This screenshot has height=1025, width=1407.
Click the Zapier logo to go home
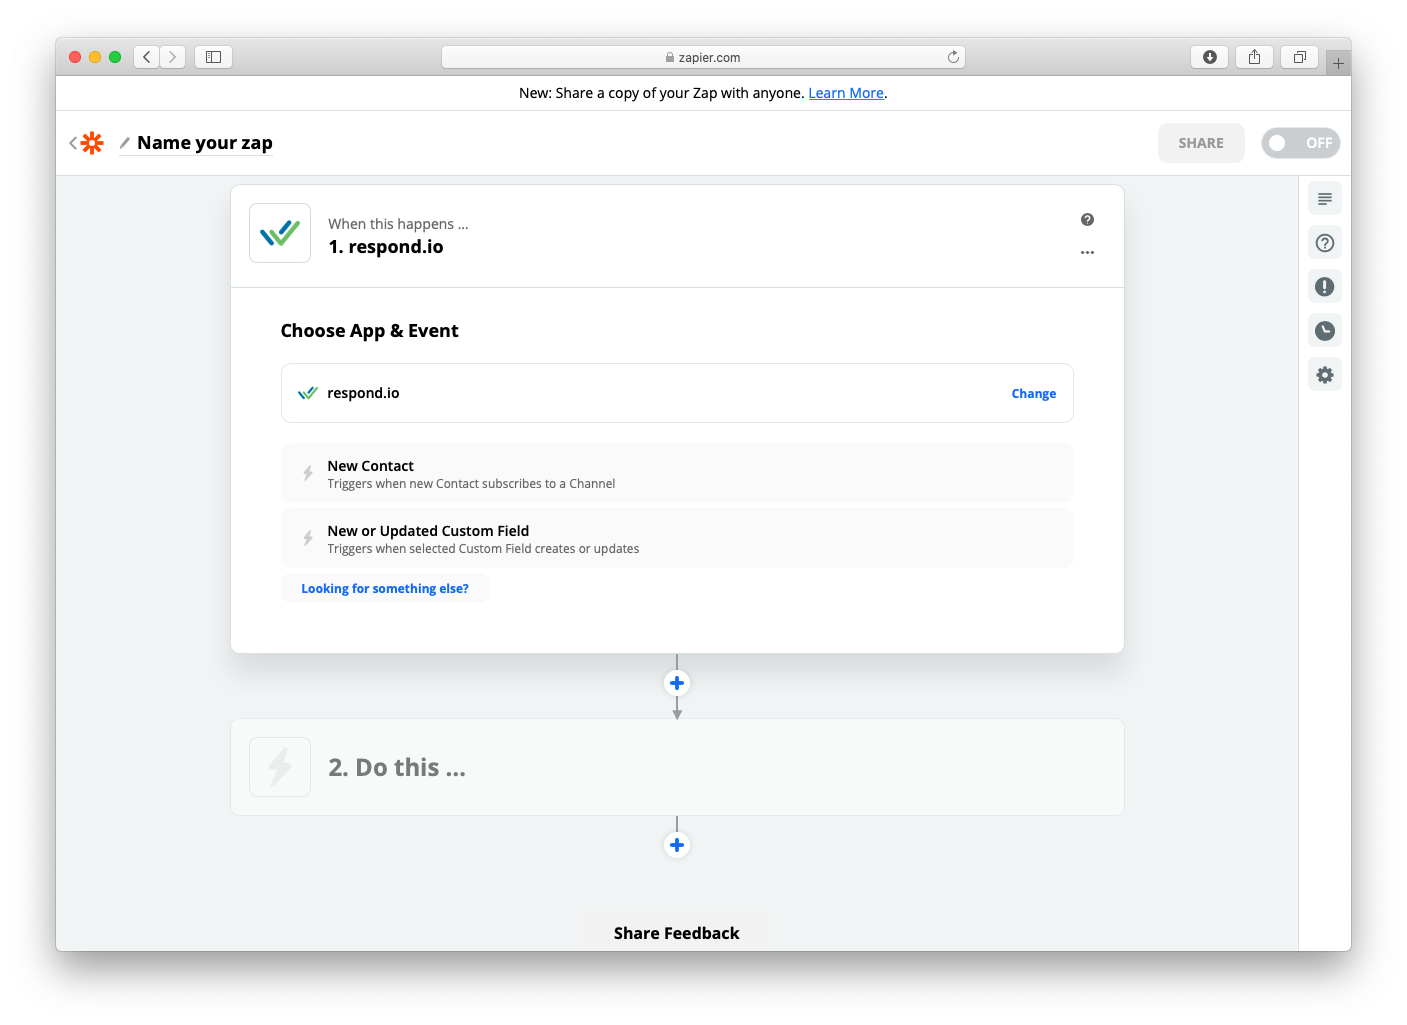[x=92, y=143]
